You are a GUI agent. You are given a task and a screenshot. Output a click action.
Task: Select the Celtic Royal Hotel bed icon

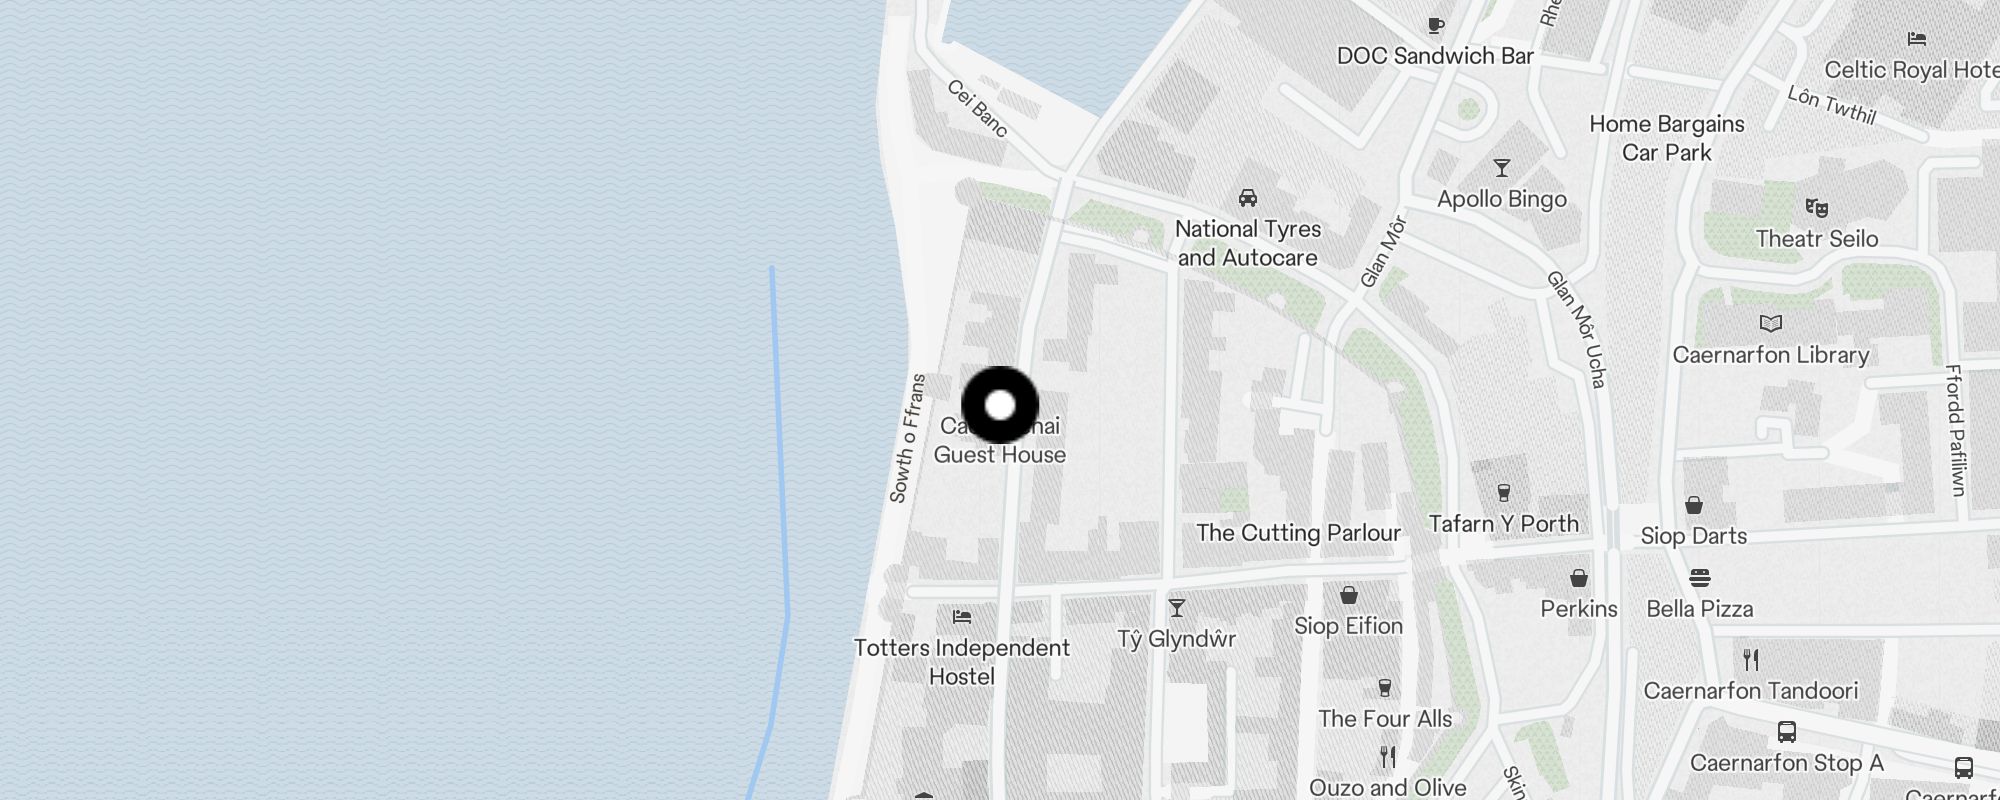(x=1917, y=39)
